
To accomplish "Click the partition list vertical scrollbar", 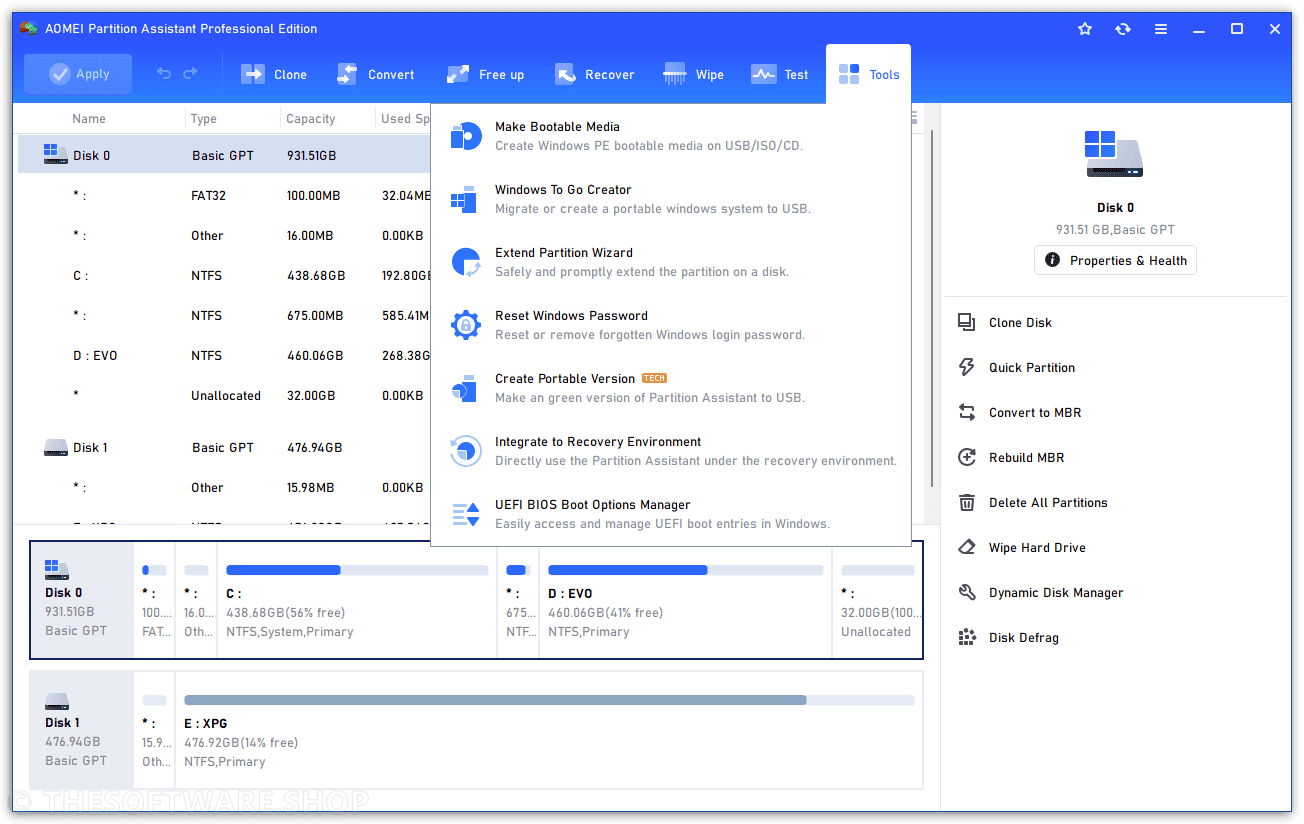I will coord(932,310).
